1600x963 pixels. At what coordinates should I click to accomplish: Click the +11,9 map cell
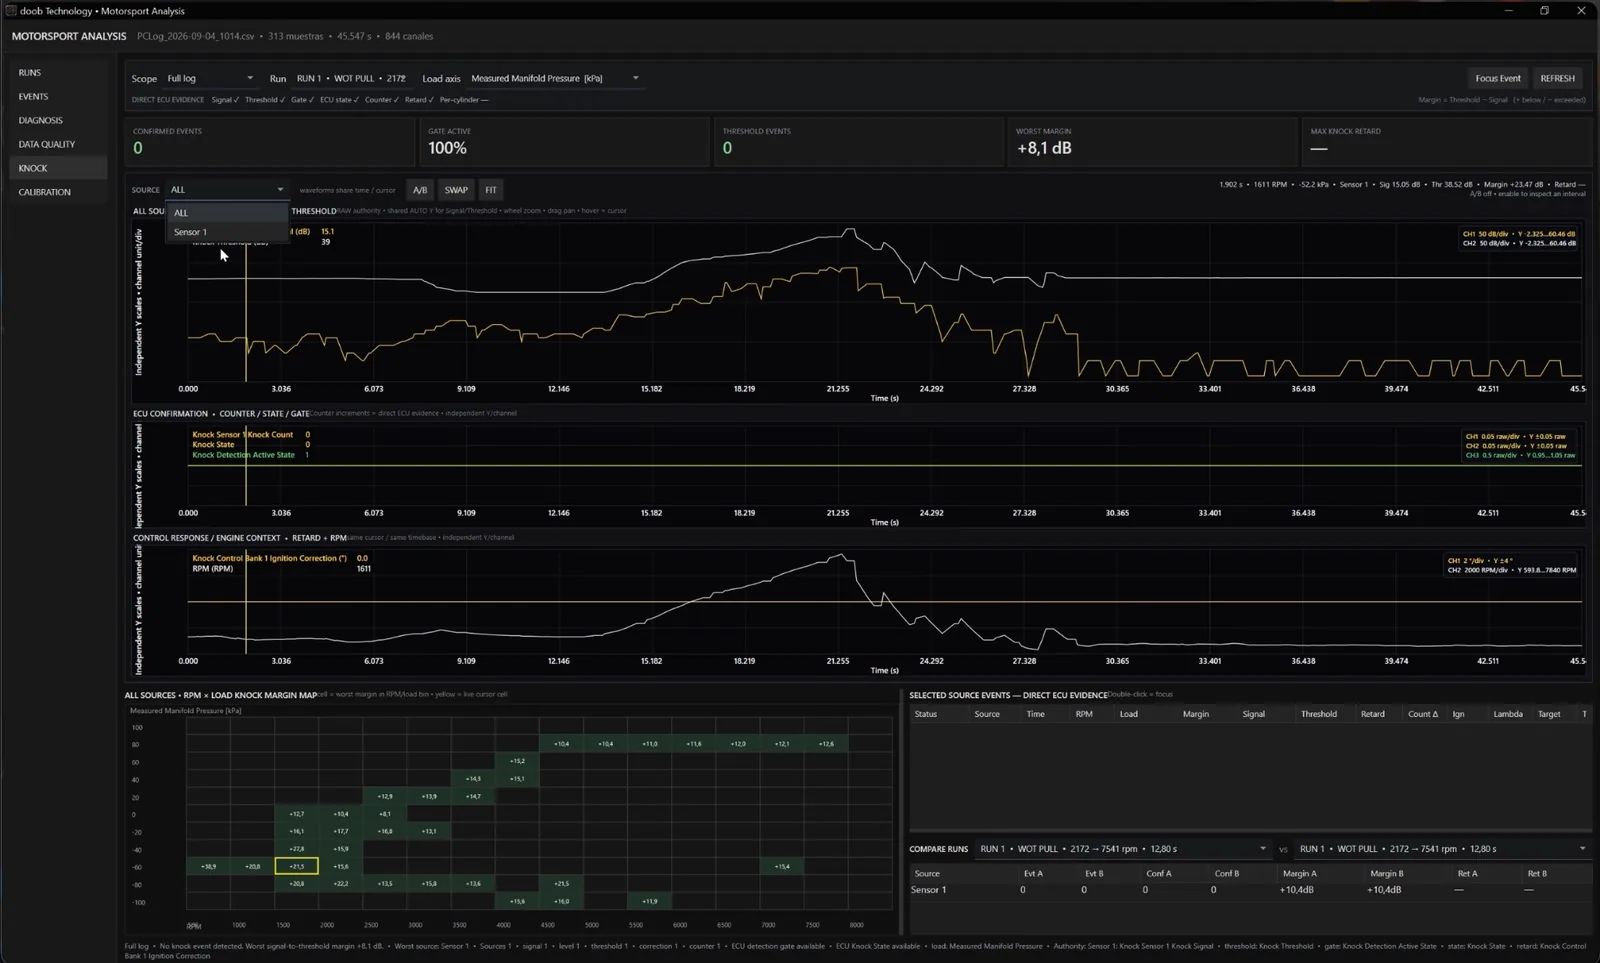[650, 901]
